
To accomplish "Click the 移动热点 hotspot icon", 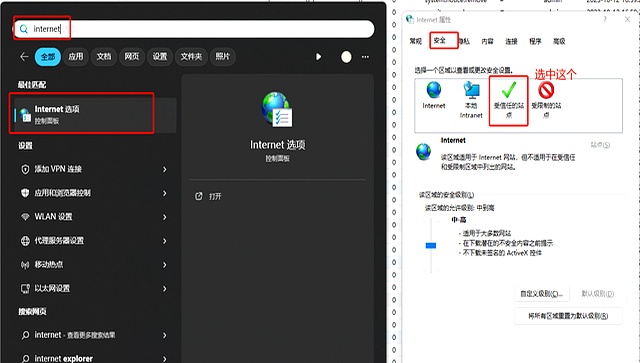I will tap(25, 265).
